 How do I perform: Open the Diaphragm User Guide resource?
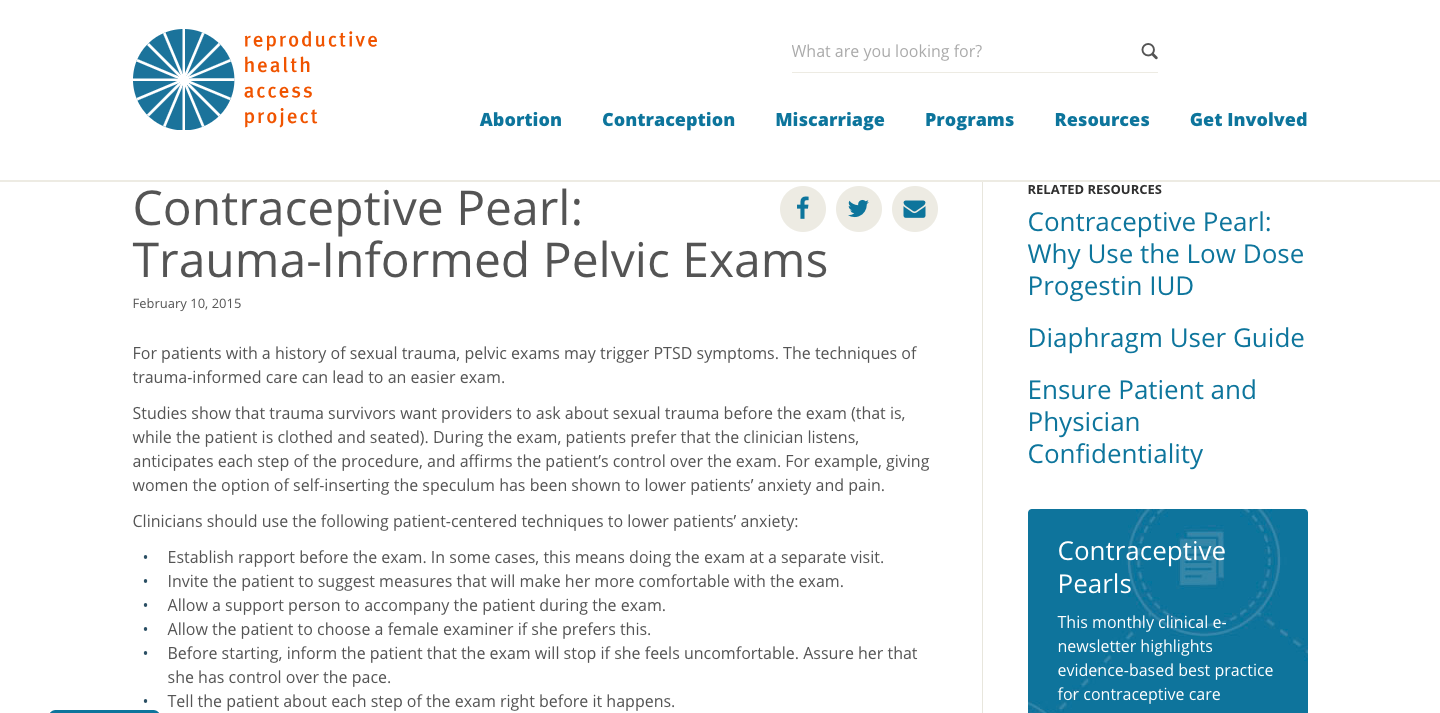tap(1166, 338)
